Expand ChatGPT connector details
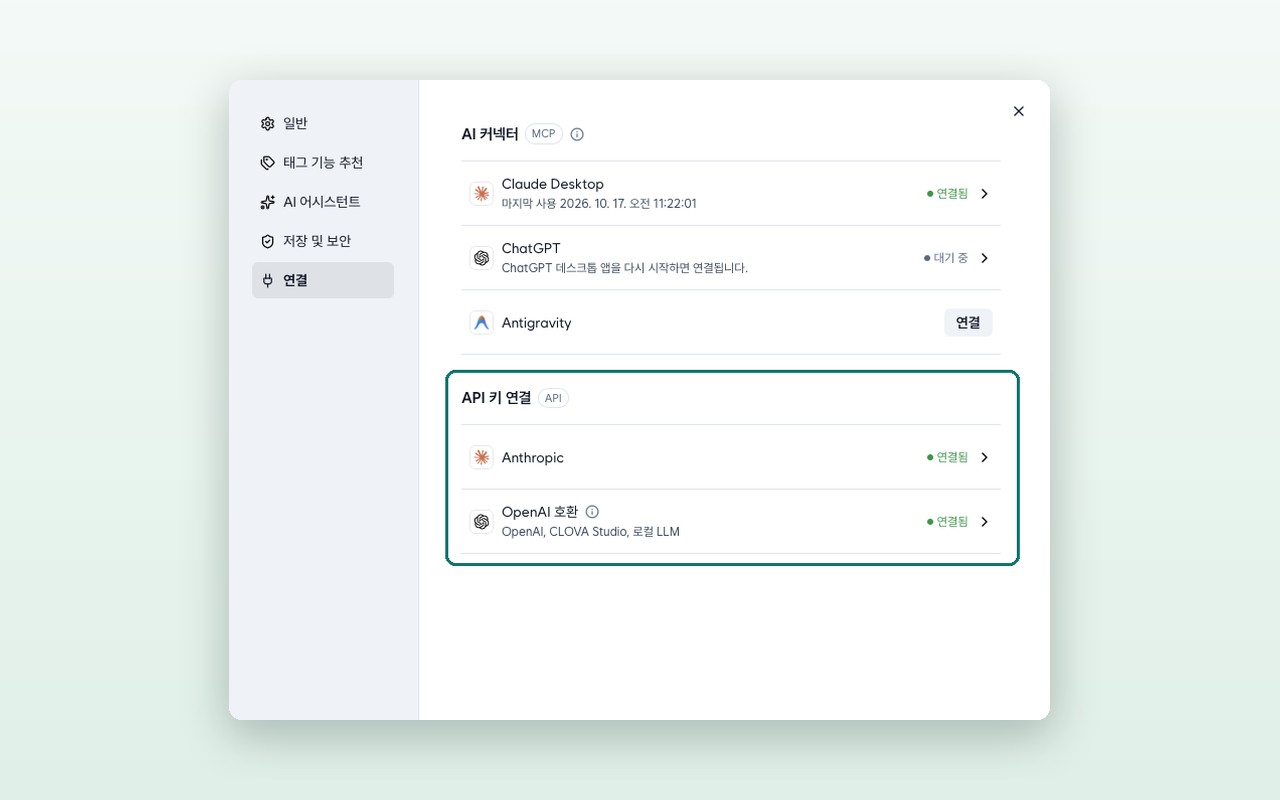 984,258
